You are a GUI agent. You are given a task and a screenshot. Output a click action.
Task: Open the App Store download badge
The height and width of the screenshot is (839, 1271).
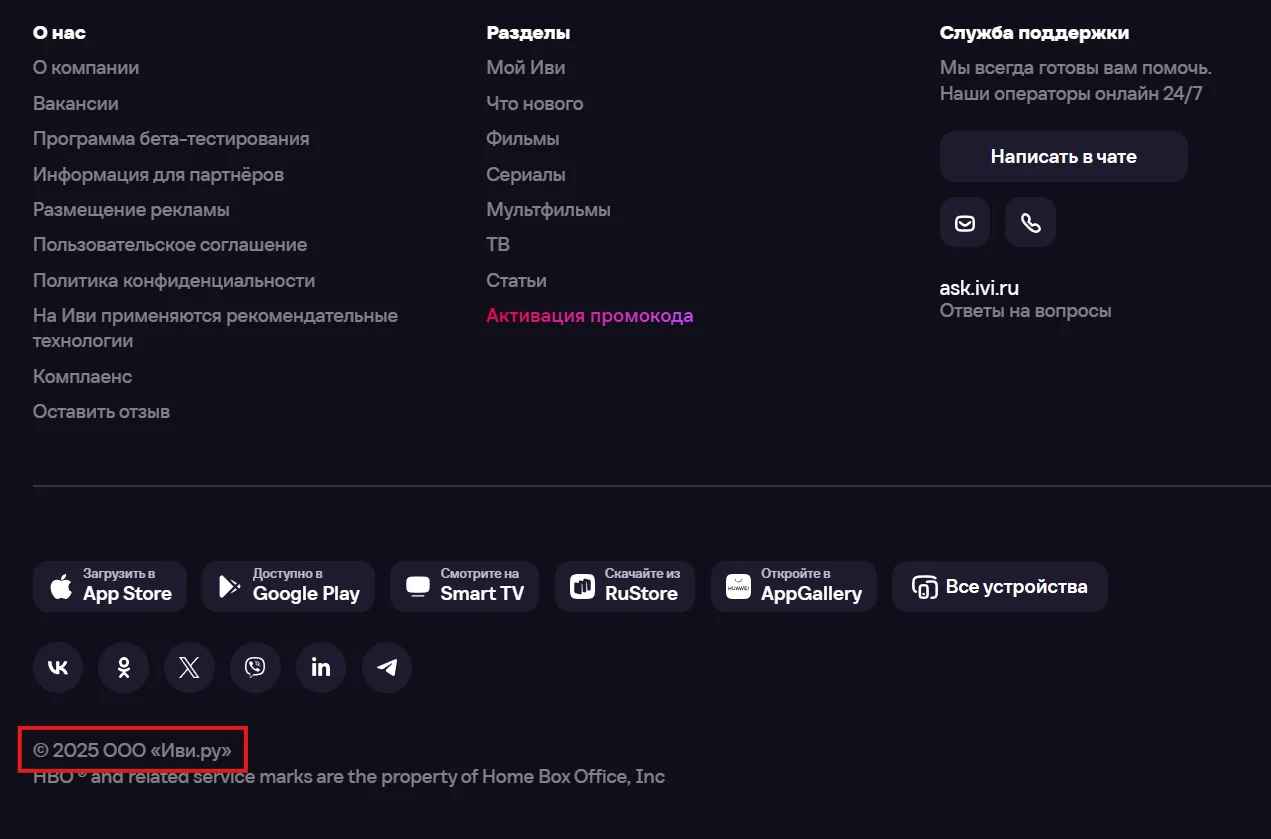pyautogui.click(x=110, y=586)
